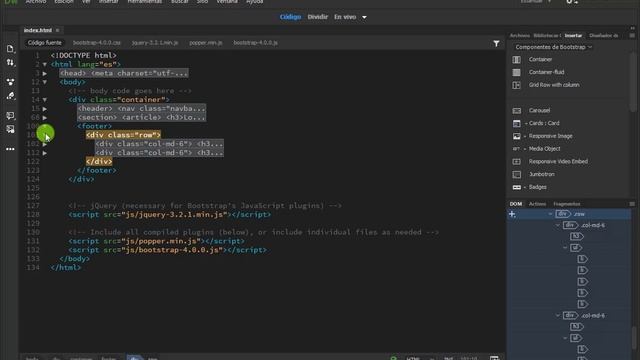
Task: Click the Insert panel vertical scrollbar
Action: [633, 82]
